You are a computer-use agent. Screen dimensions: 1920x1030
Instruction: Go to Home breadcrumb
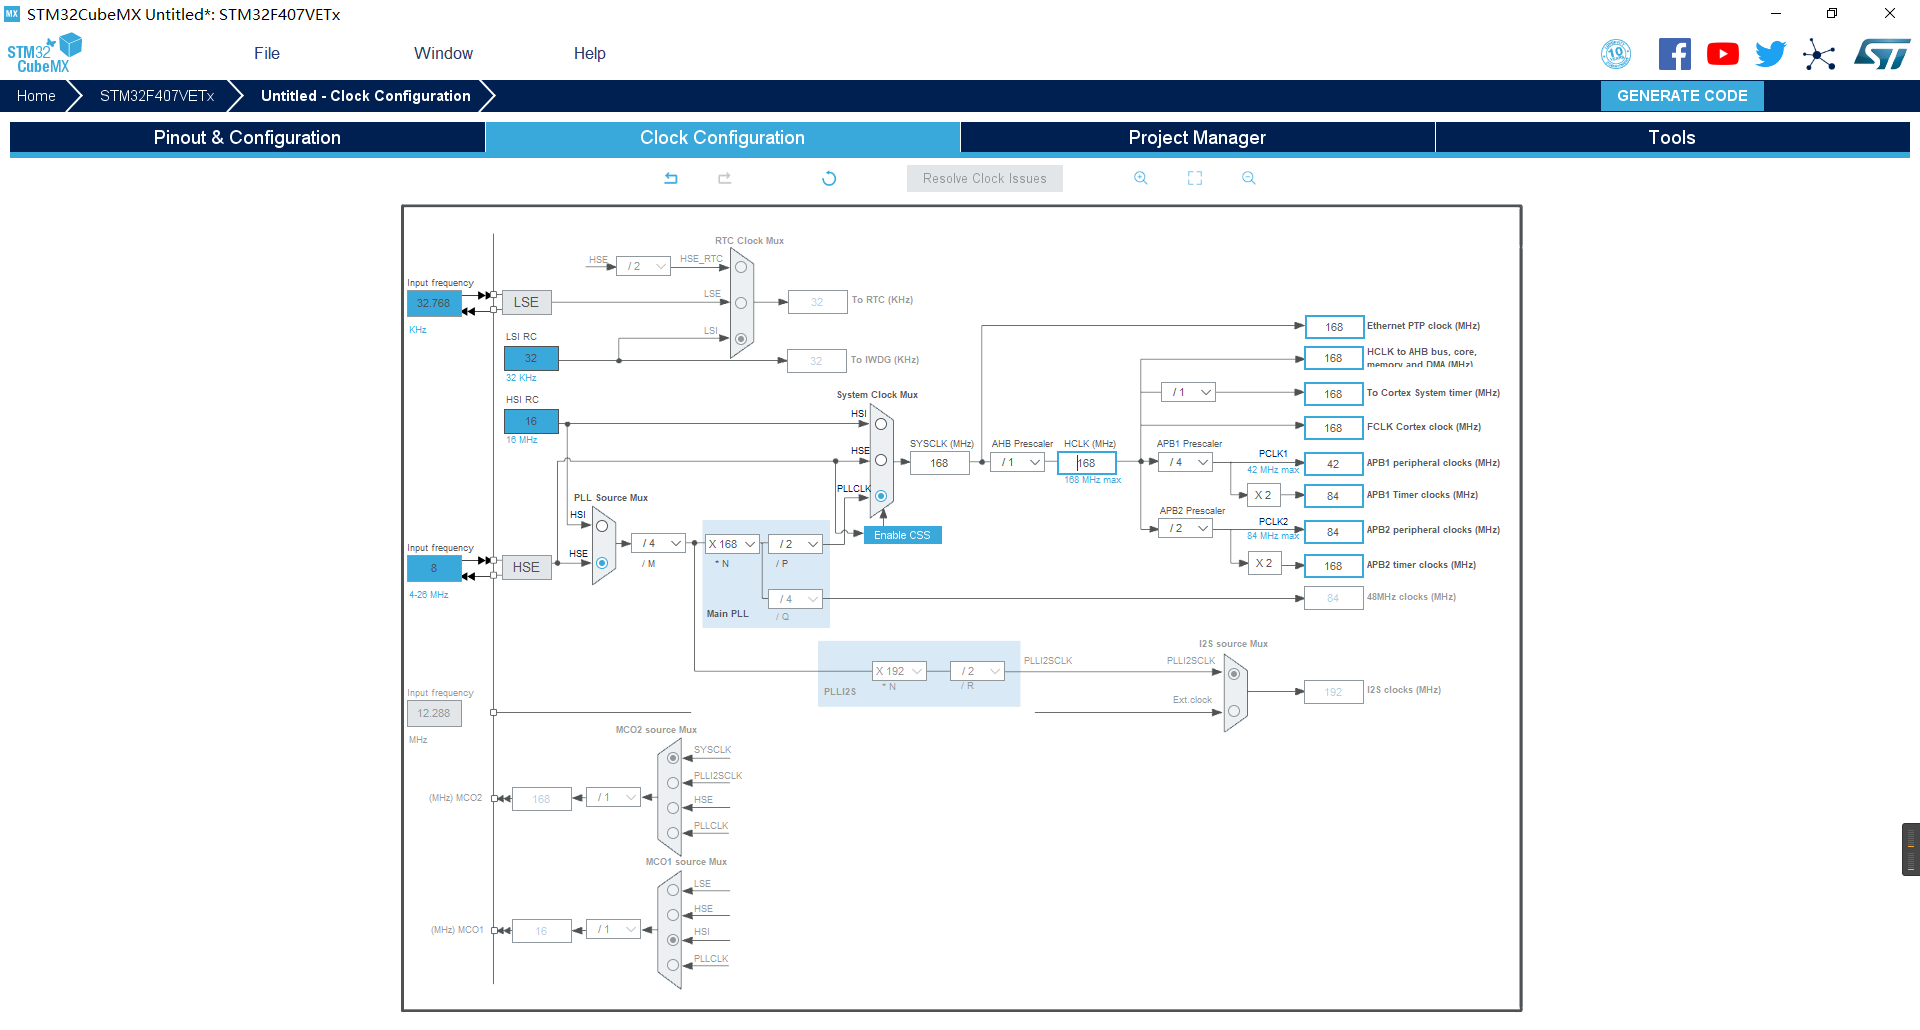[36, 96]
